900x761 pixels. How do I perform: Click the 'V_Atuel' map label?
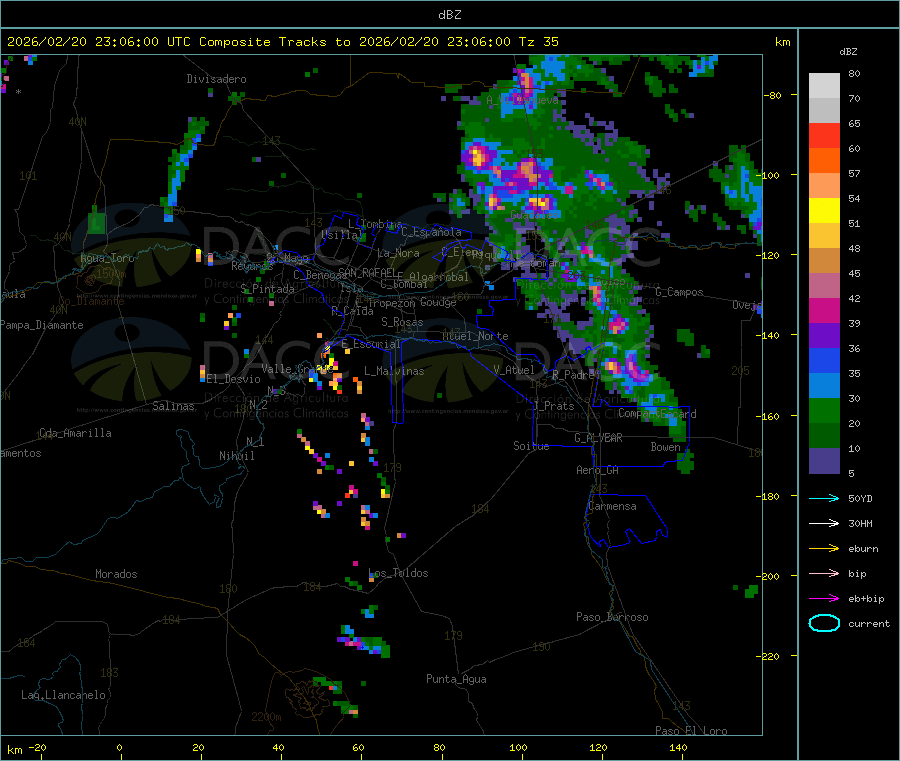point(514,370)
